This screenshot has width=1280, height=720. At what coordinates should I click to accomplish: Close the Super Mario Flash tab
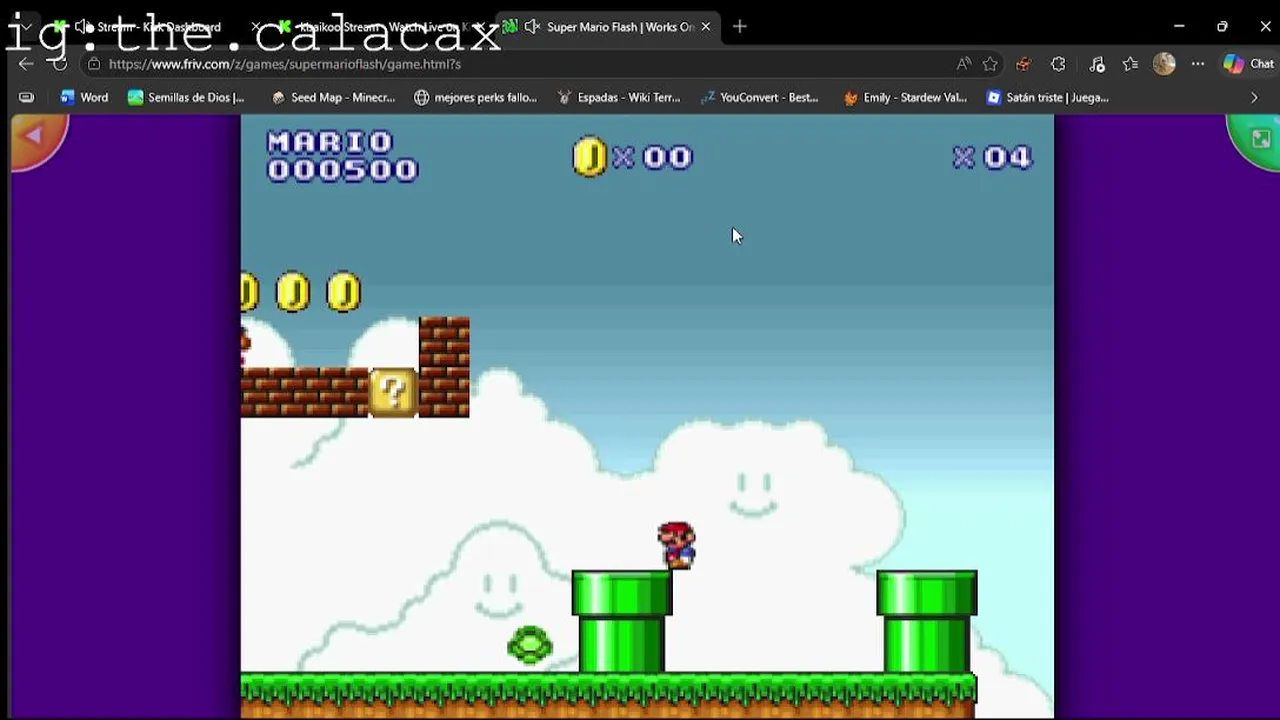705,27
